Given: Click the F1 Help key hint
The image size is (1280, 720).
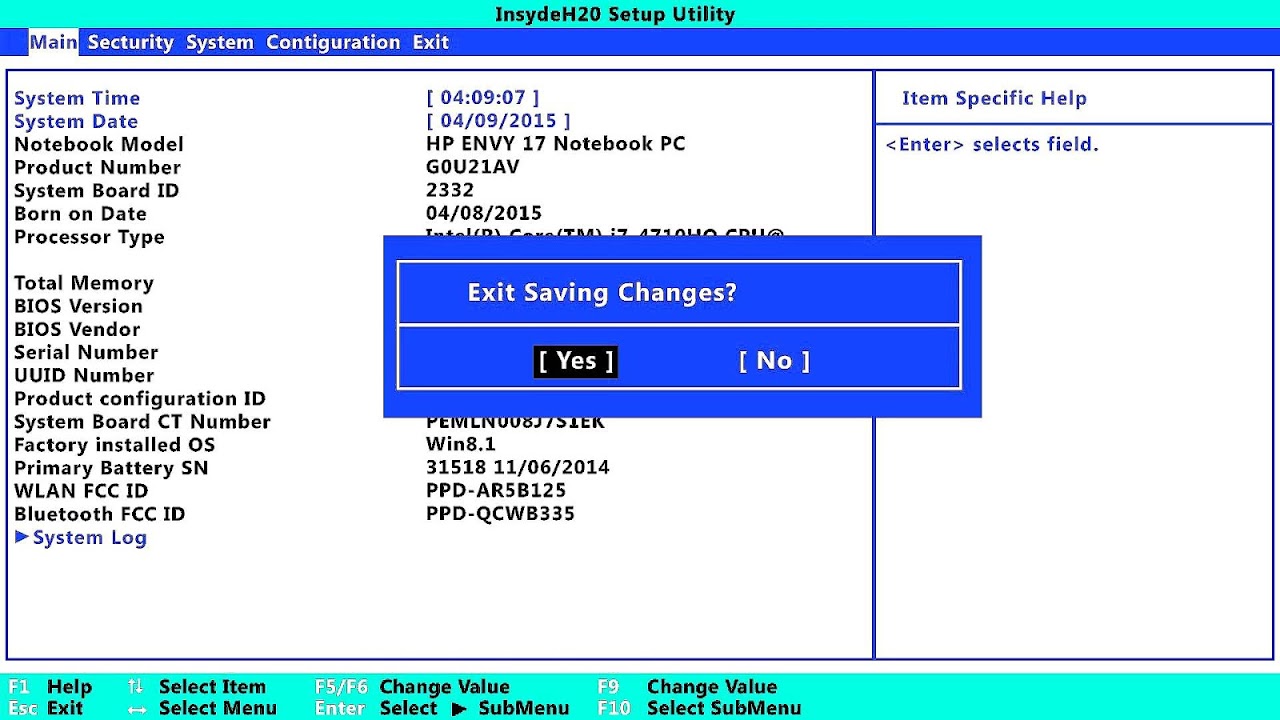Looking at the screenshot, I should pos(50,687).
